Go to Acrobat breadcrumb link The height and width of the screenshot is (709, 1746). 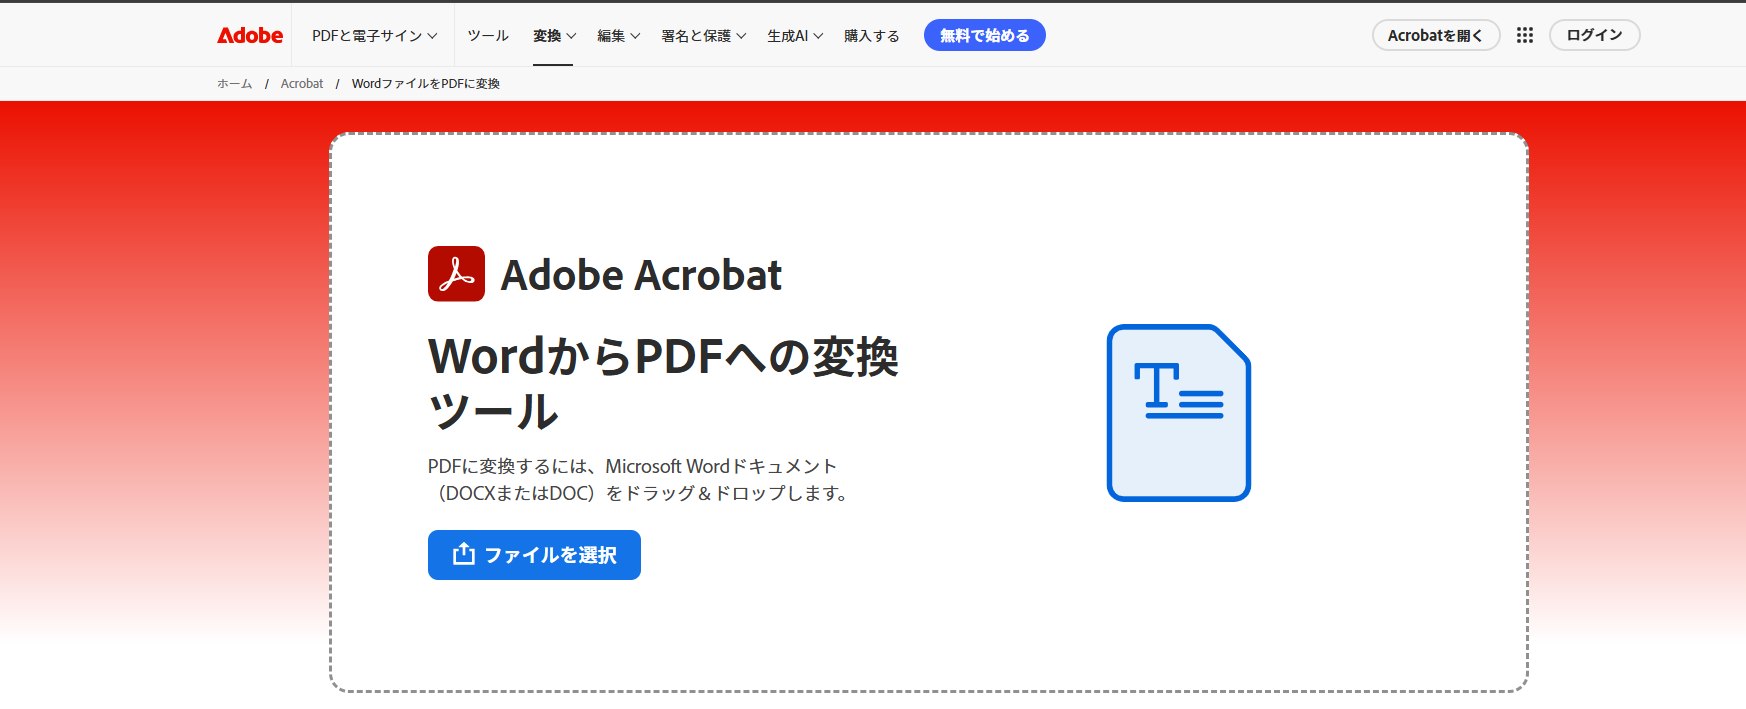coord(302,84)
